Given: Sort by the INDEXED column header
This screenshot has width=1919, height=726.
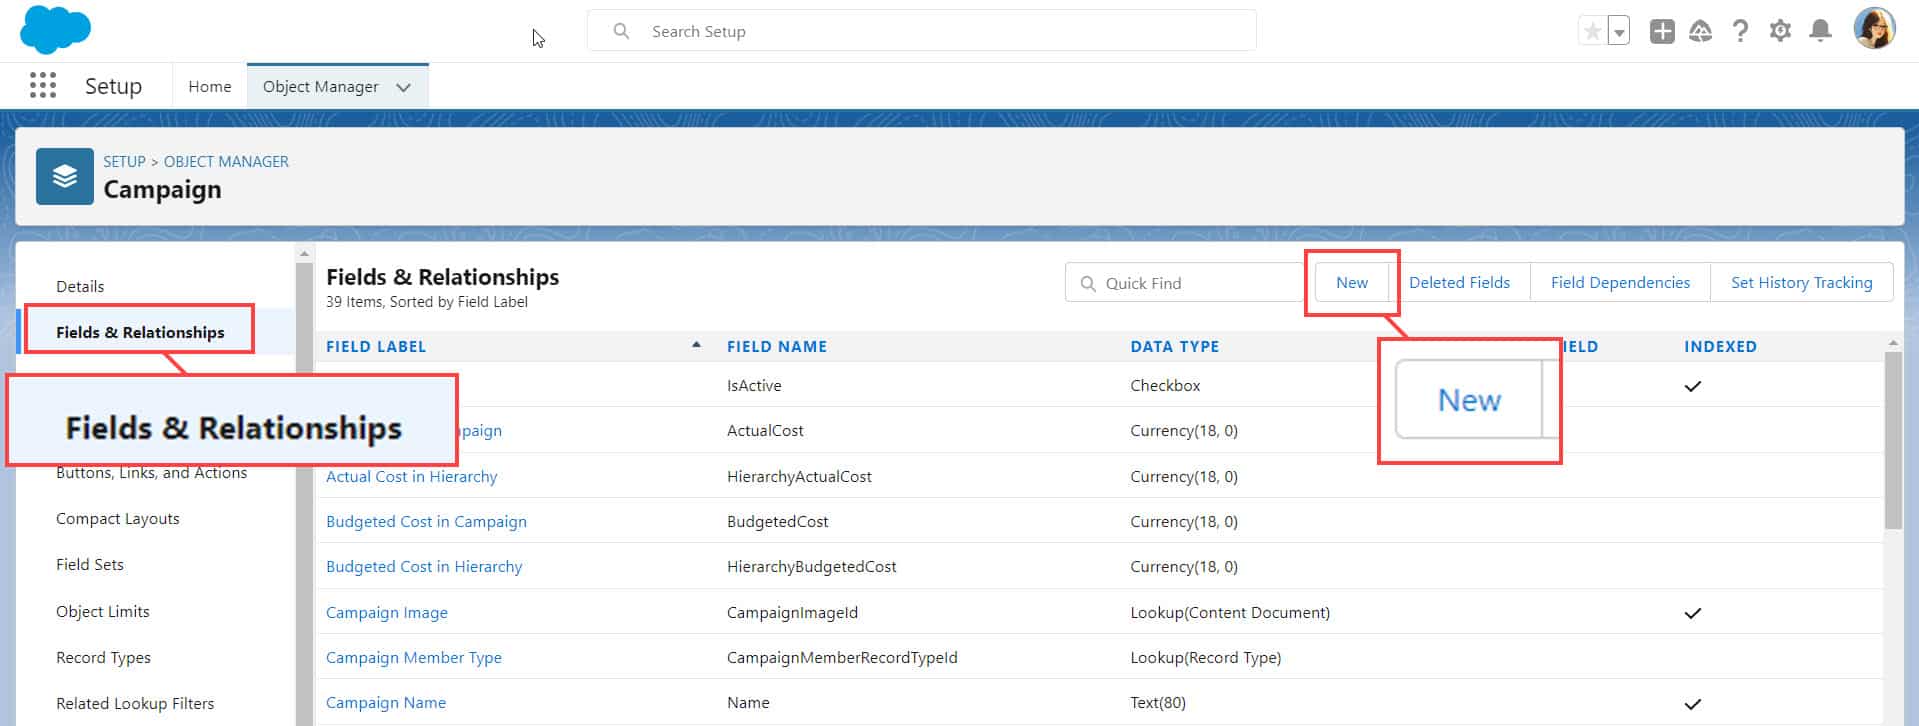Looking at the screenshot, I should (1720, 347).
